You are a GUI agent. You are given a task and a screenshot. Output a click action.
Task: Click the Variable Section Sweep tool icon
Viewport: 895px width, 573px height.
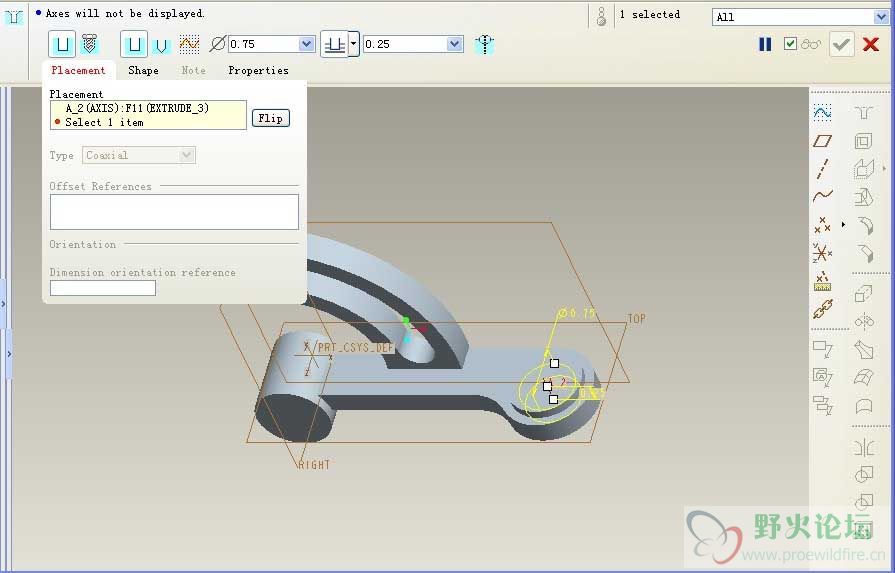[x=864, y=349]
